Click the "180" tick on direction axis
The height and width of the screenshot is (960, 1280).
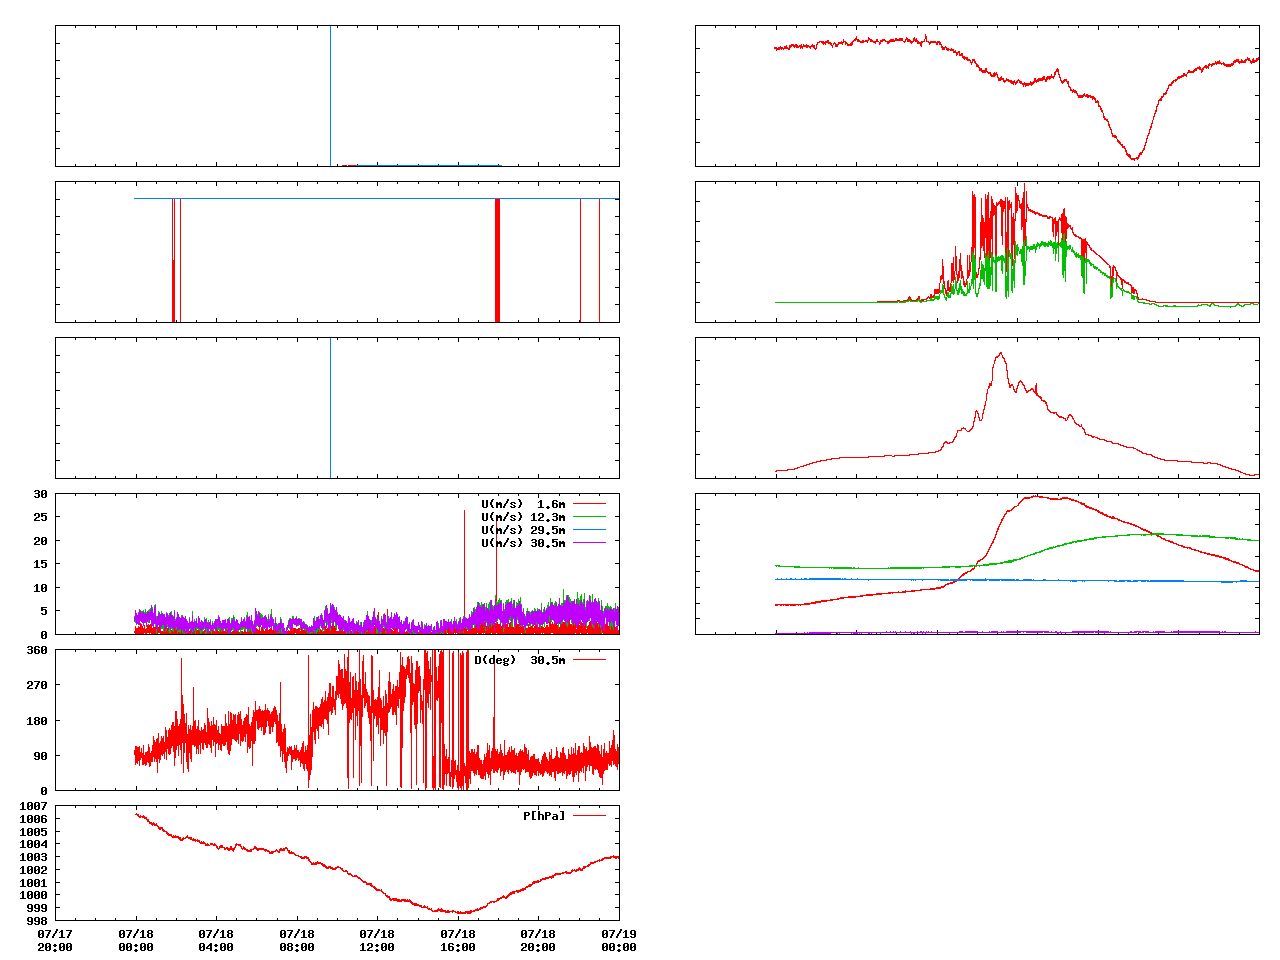click(x=37, y=721)
